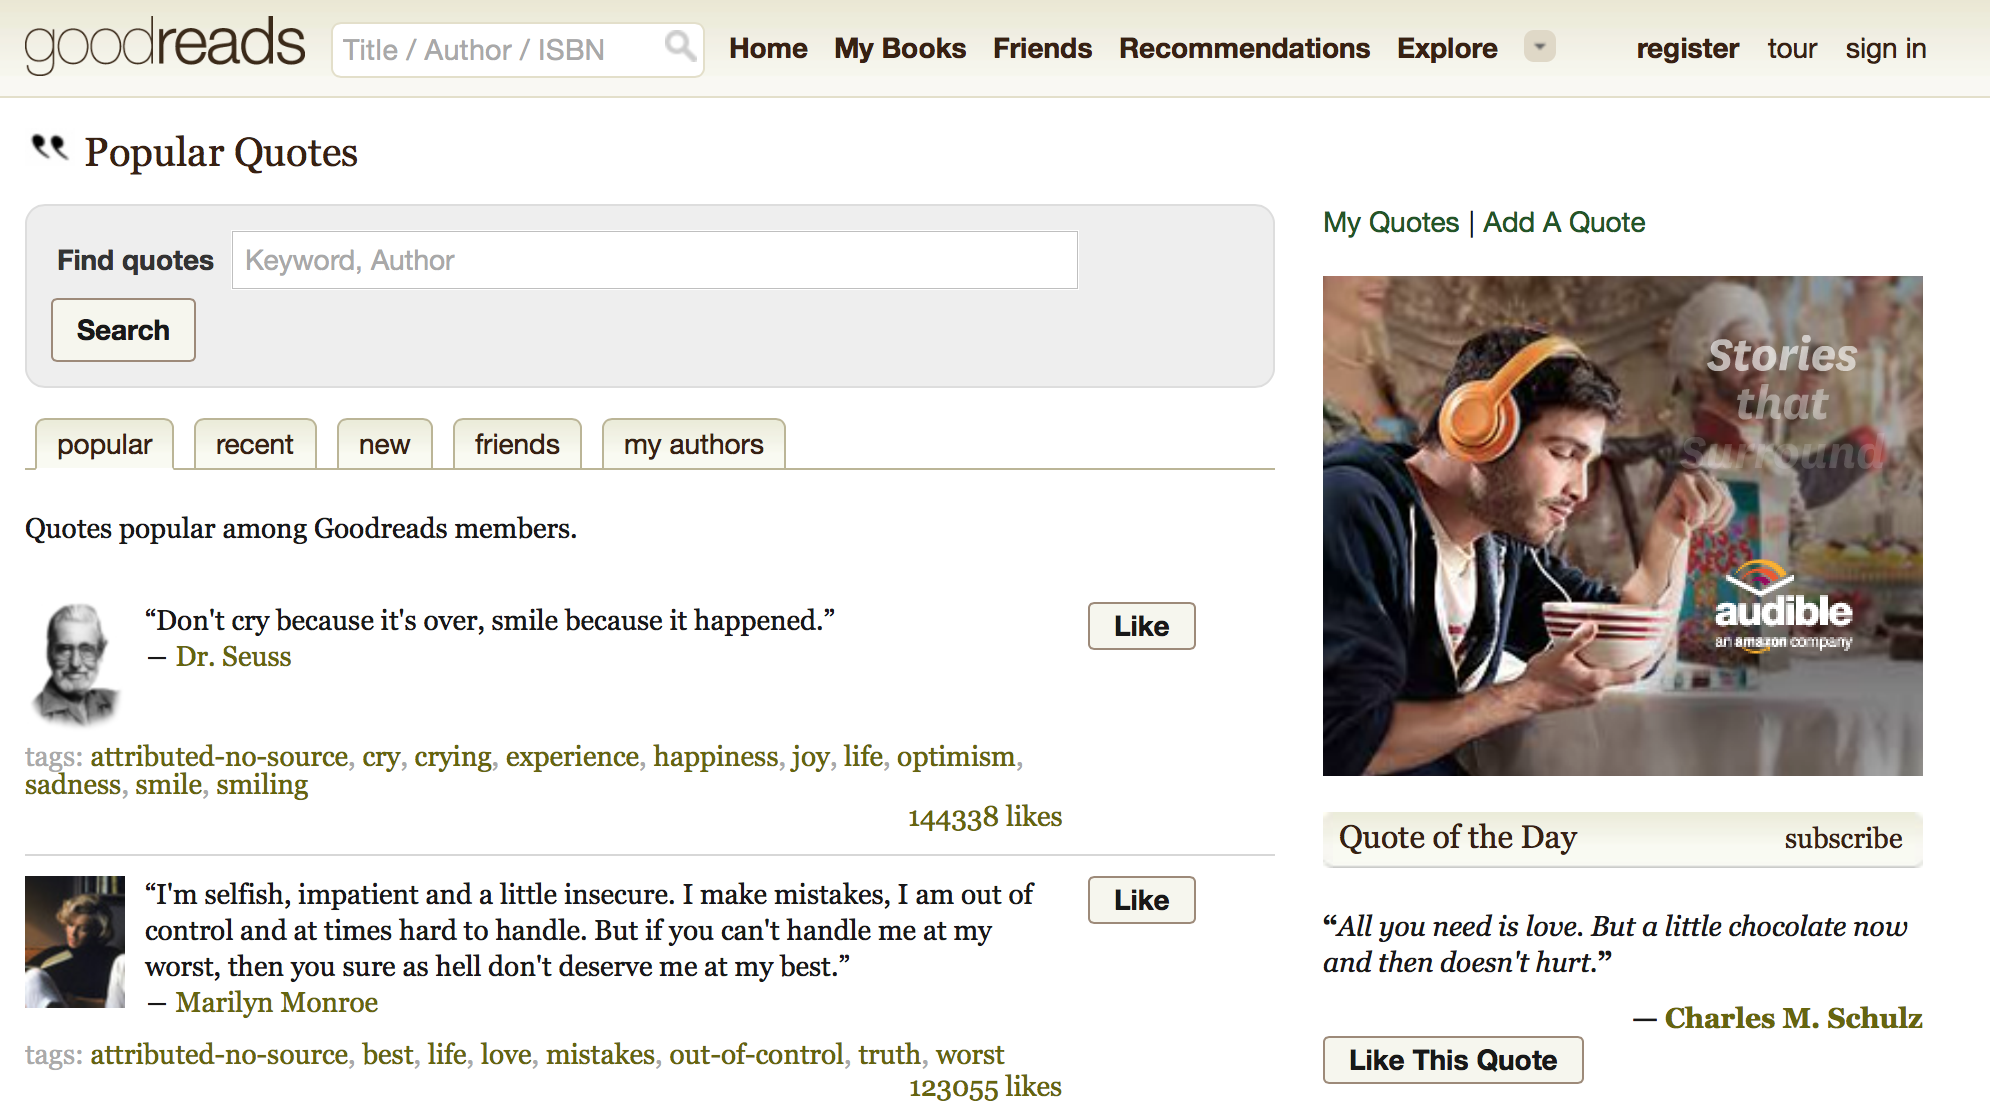This screenshot has width=1990, height=1118.
Task: Open the Audible advertisement image
Action: (x=1622, y=526)
